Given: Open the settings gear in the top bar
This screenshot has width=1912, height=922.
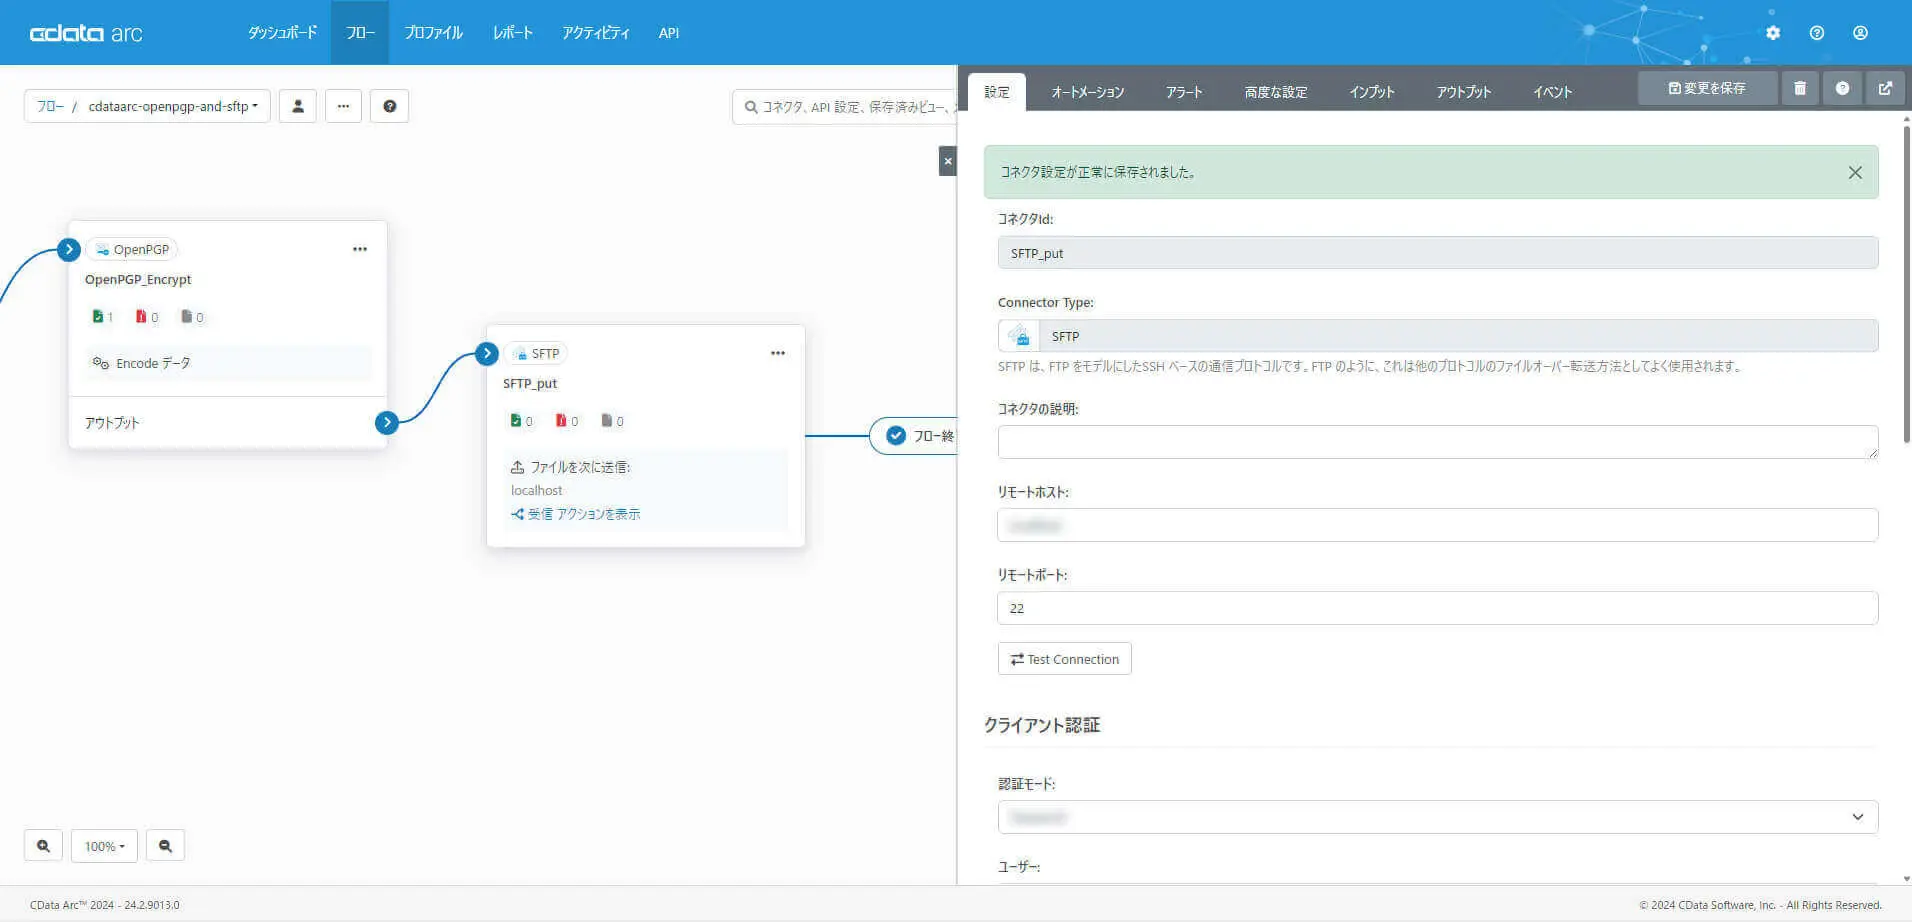Looking at the screenshot, I should point(1773,33).
